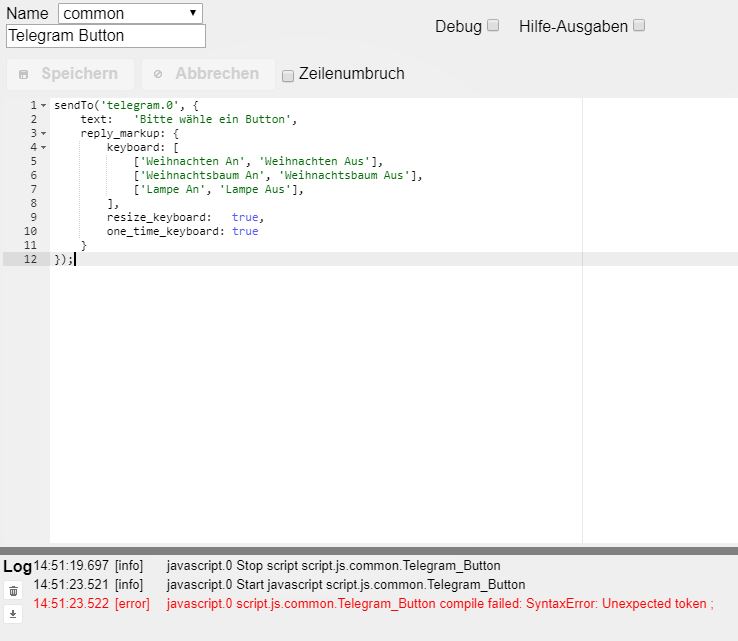Click the 'text:' key at line 2
738x641 pixels.
pyautogui.click(x=96, y=120)
